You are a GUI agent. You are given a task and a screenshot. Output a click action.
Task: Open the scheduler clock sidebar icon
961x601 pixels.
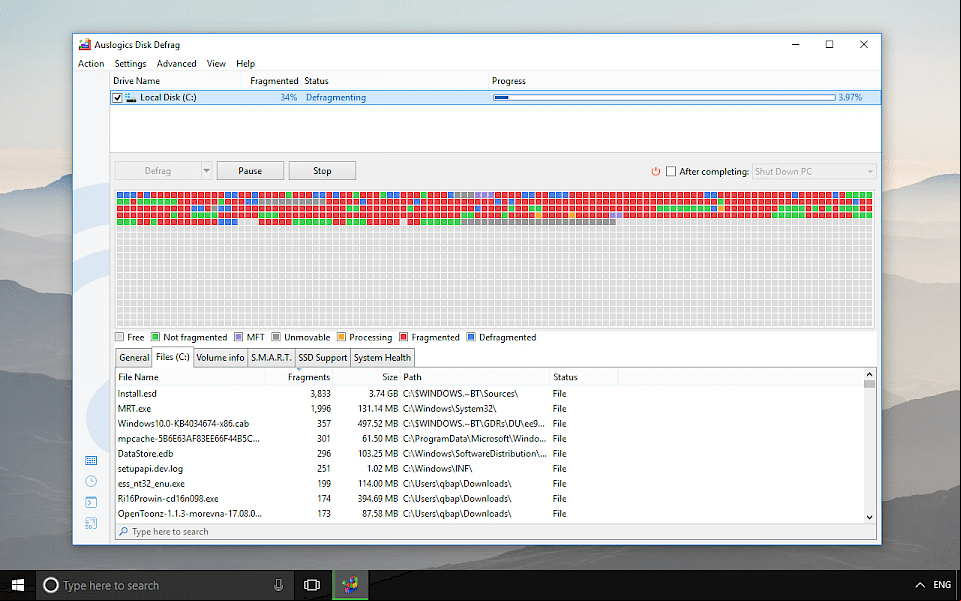91,481
